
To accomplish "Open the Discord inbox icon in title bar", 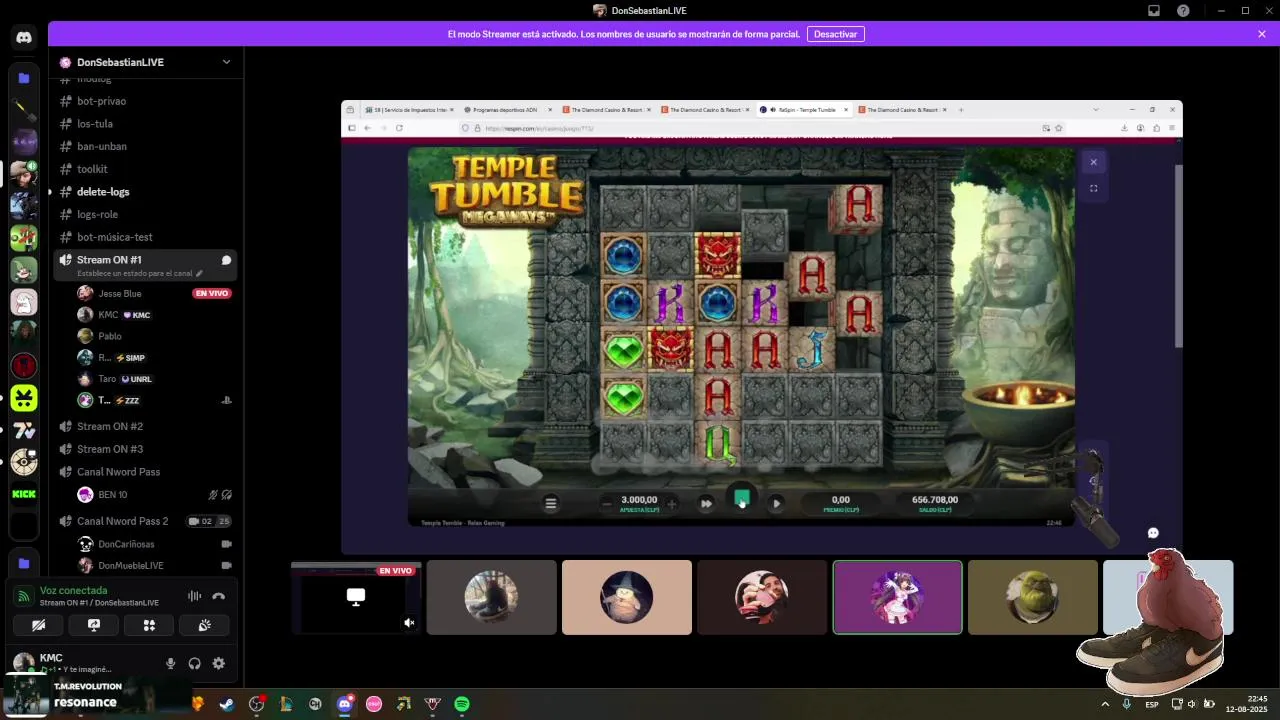I will pos(1153,11).
